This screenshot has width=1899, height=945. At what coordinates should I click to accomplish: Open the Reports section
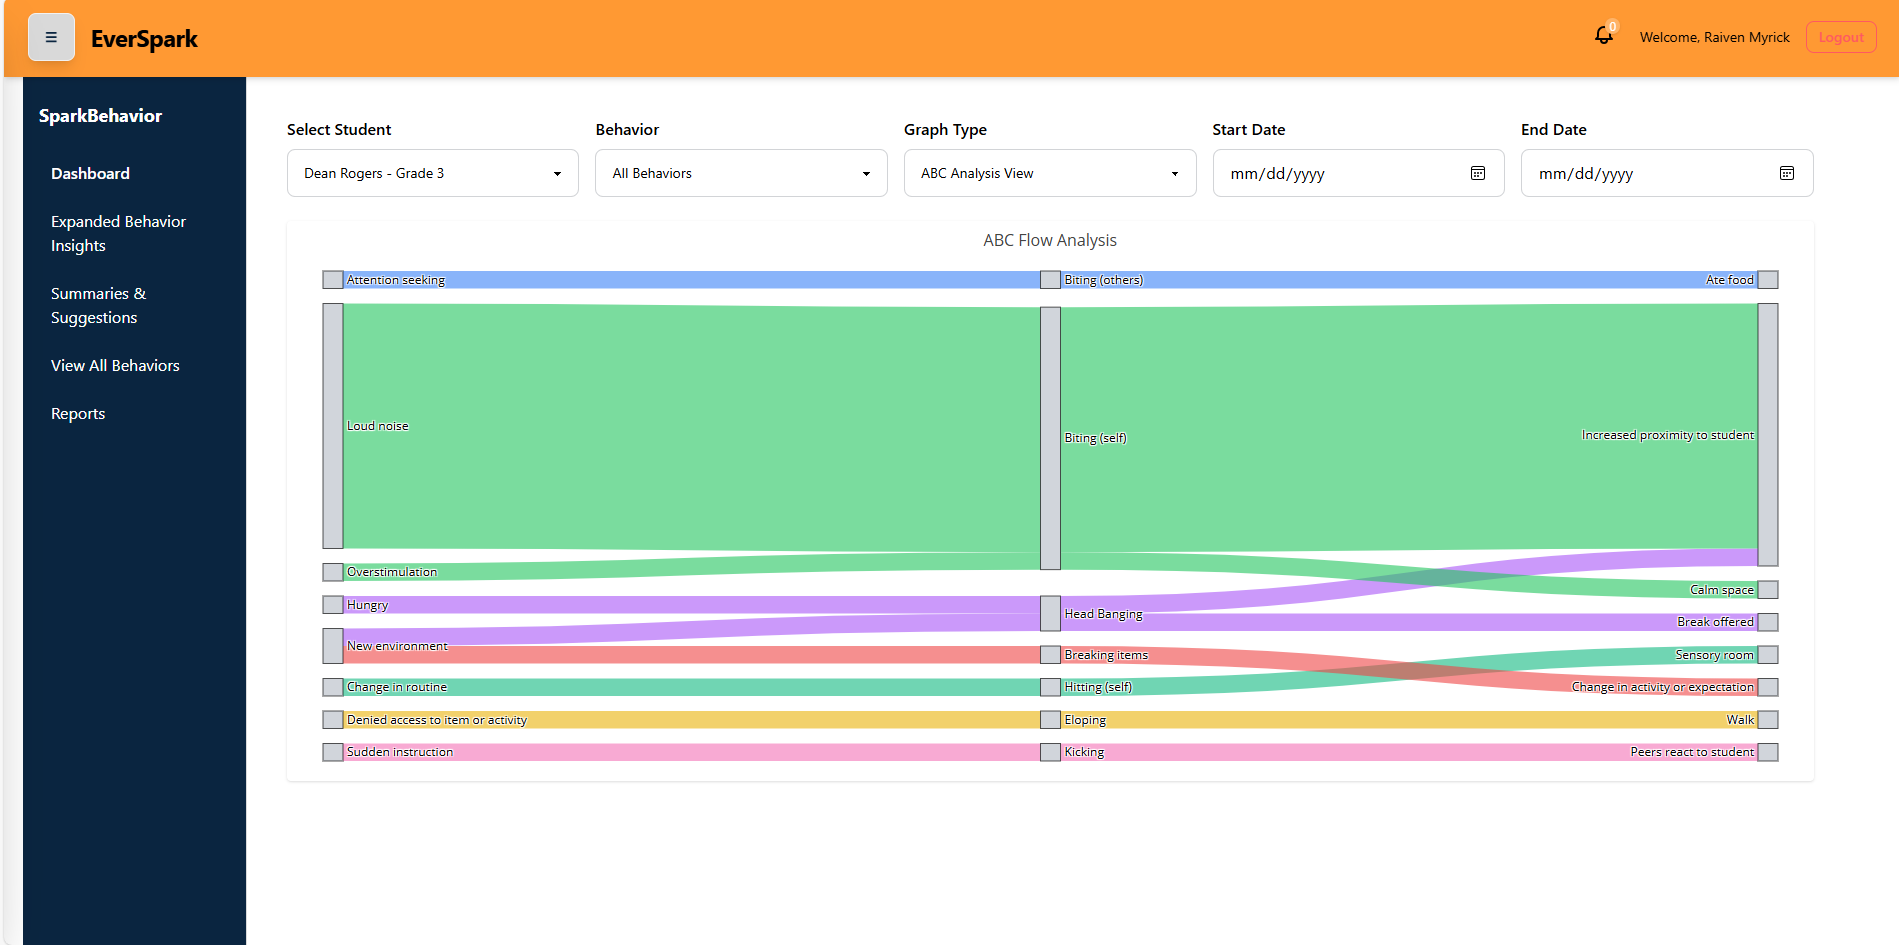pyautogui.click(x=78, y=413)
